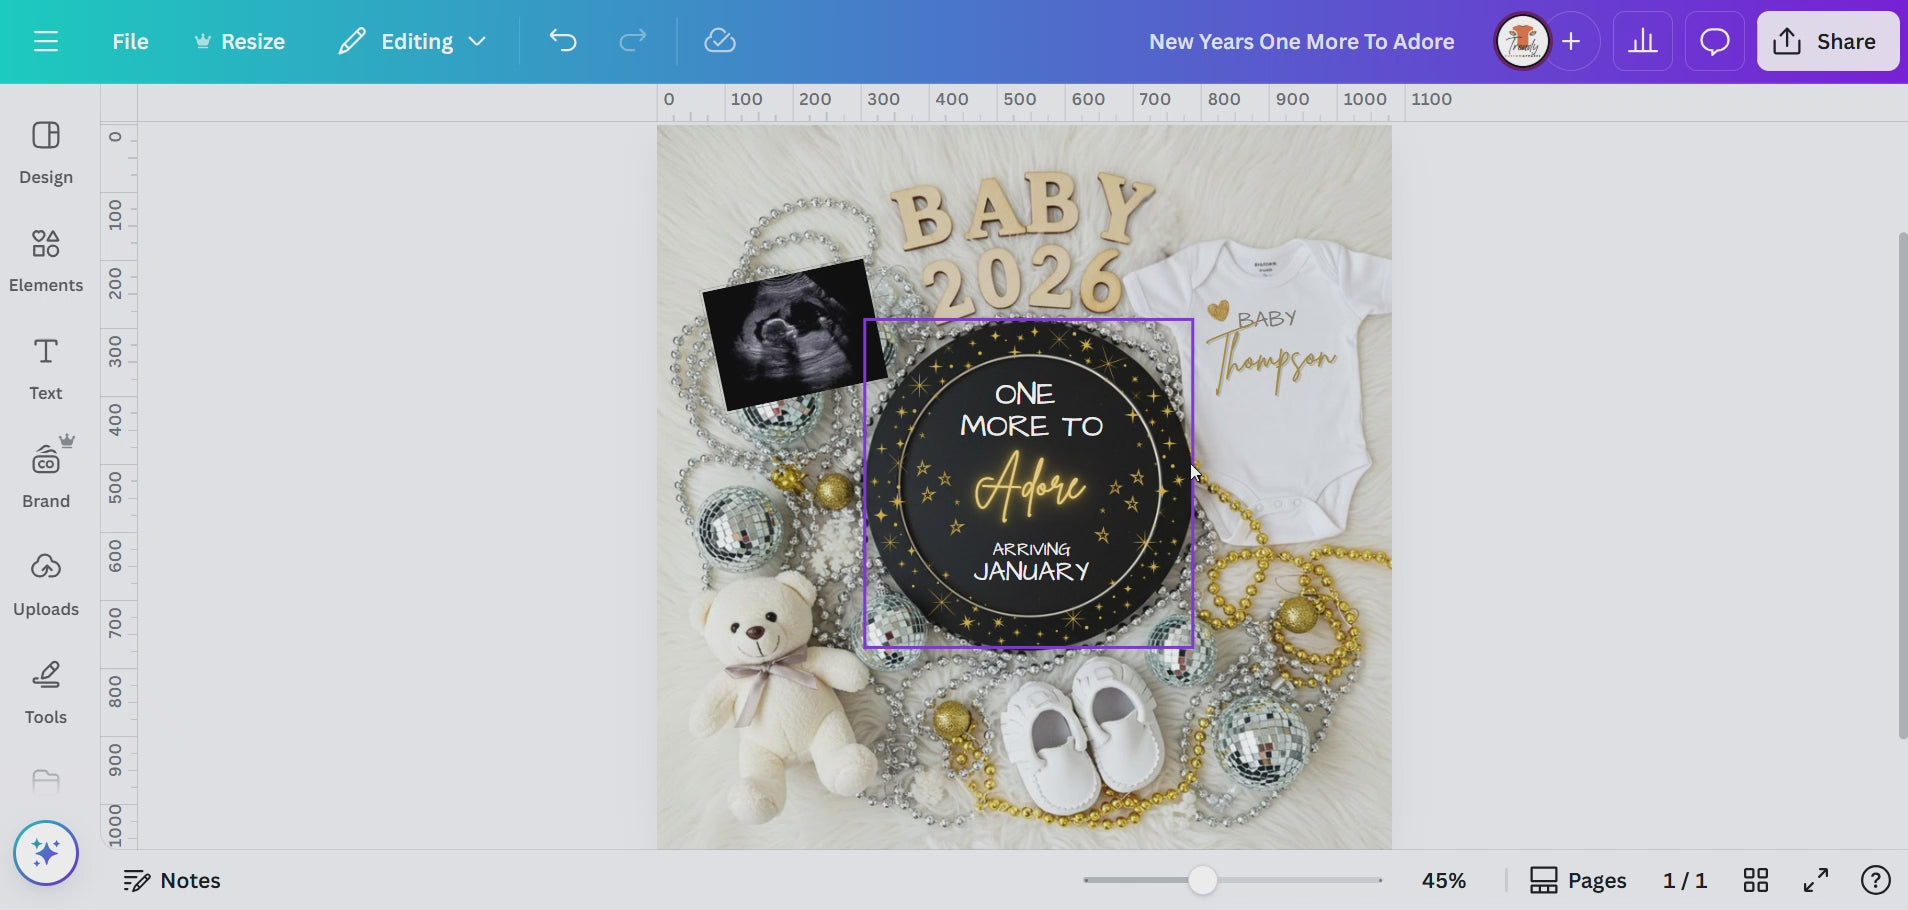Open the Uploads panel
Image resolution: width=1908 pixels, height=910 pixels.
(46, 585)
